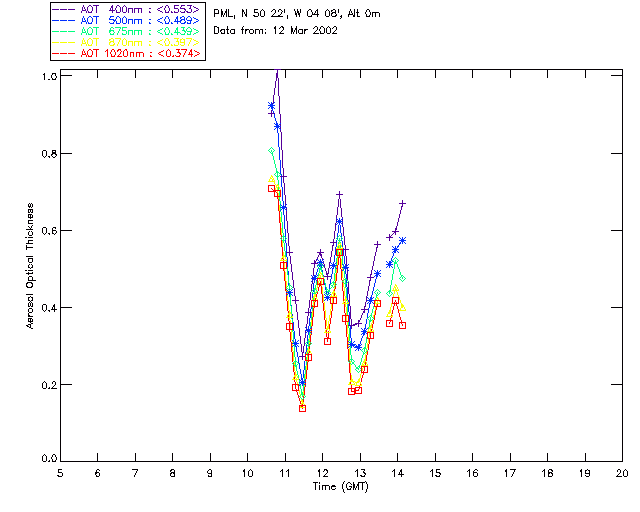Click the AOT 400nm purple legend entry

(x=127, y=9)
